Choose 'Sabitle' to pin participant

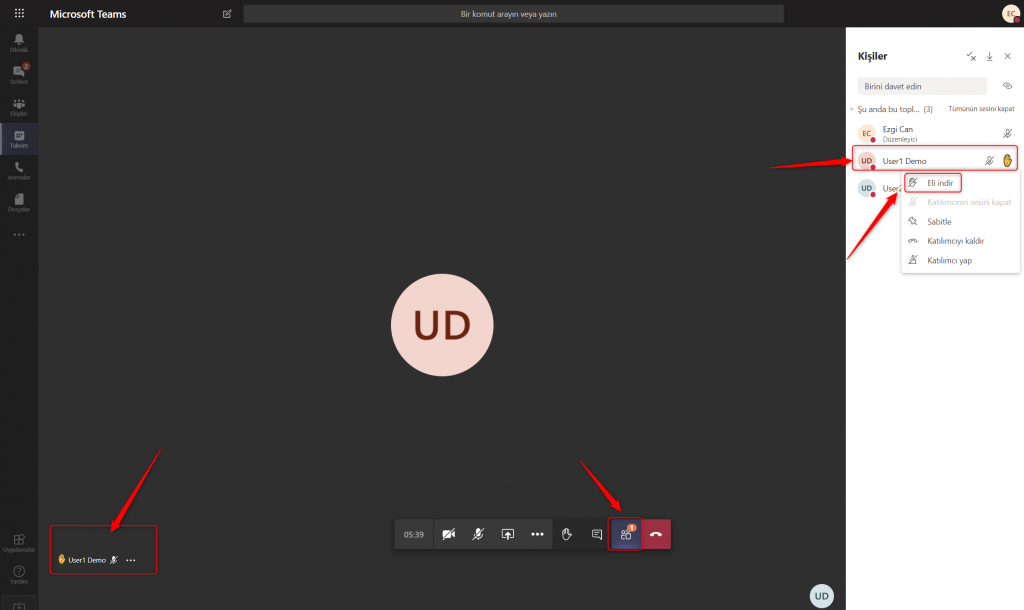pos(939,221)
